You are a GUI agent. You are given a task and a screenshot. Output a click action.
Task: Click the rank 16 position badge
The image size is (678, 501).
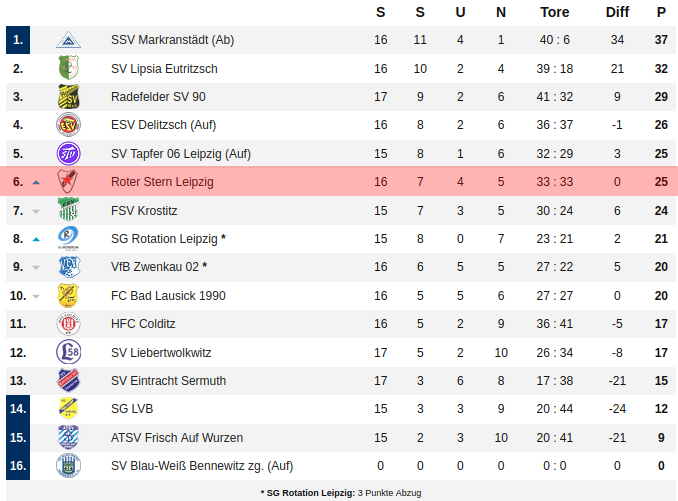[x=18, y=466]
